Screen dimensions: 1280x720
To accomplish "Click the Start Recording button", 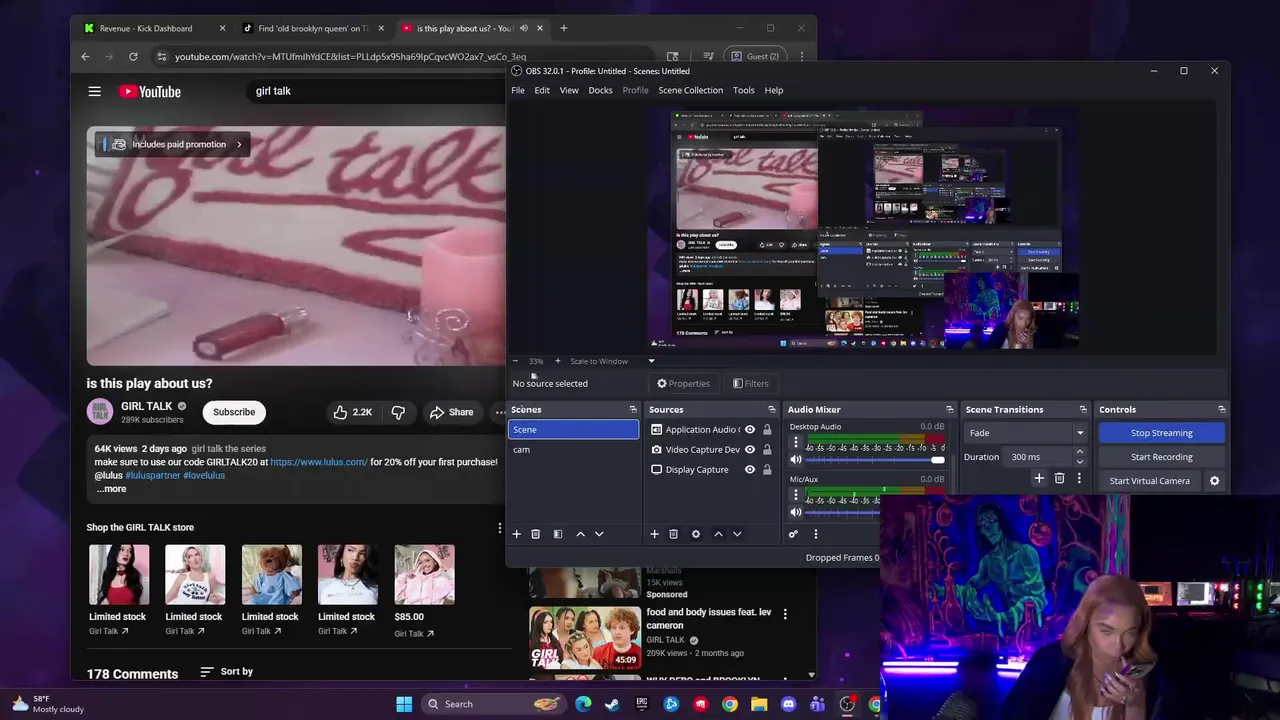I will coord(1161,457).
